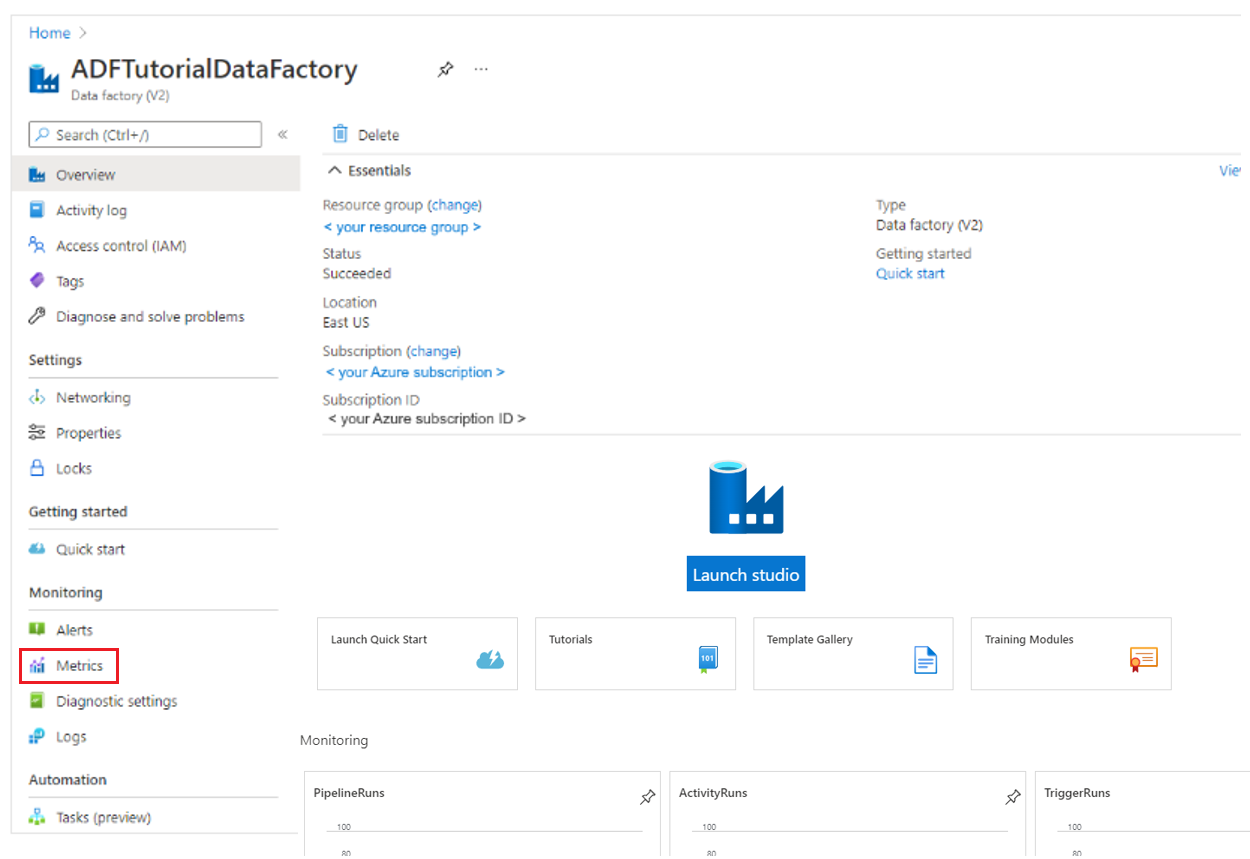Screen dimensions: 1250x859
Task: Pin the ActivityRuns chart
Action: click(x=1012, y=797)
